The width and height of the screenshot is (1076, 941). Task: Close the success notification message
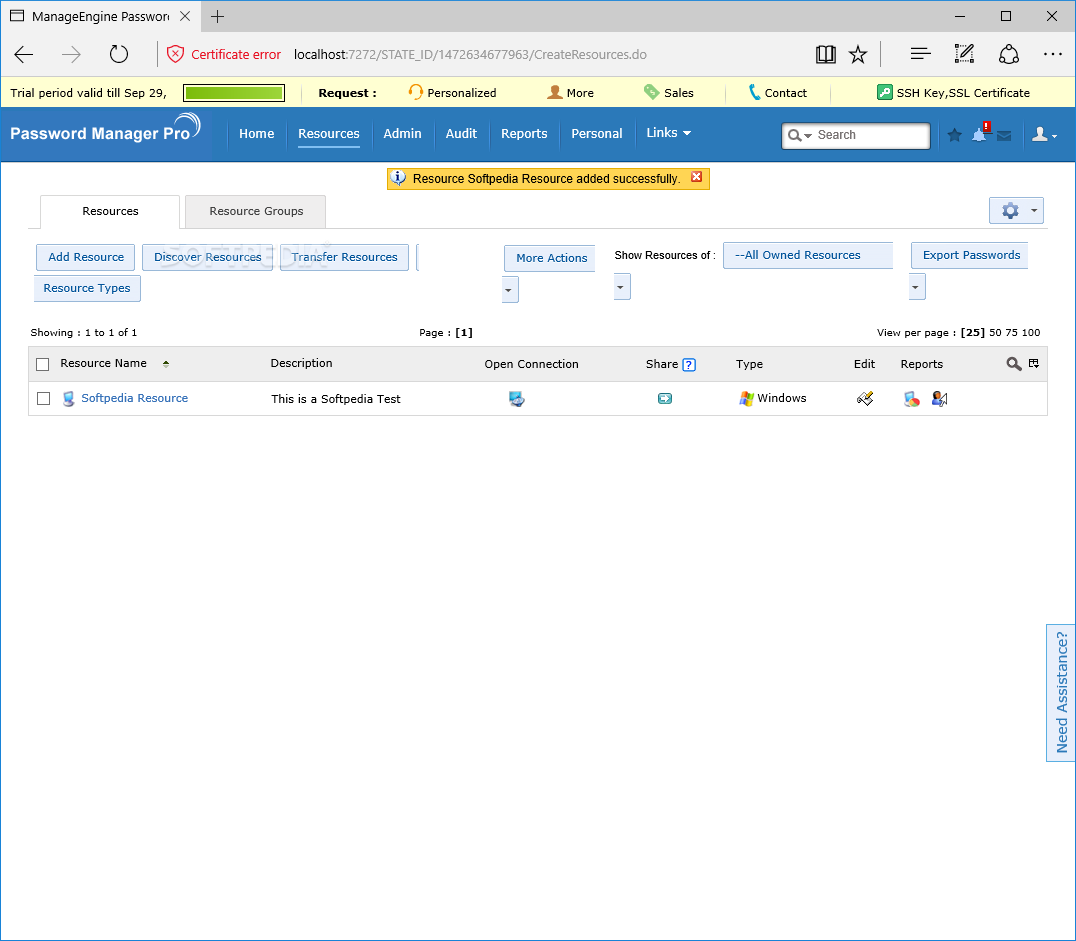point(696,177)
